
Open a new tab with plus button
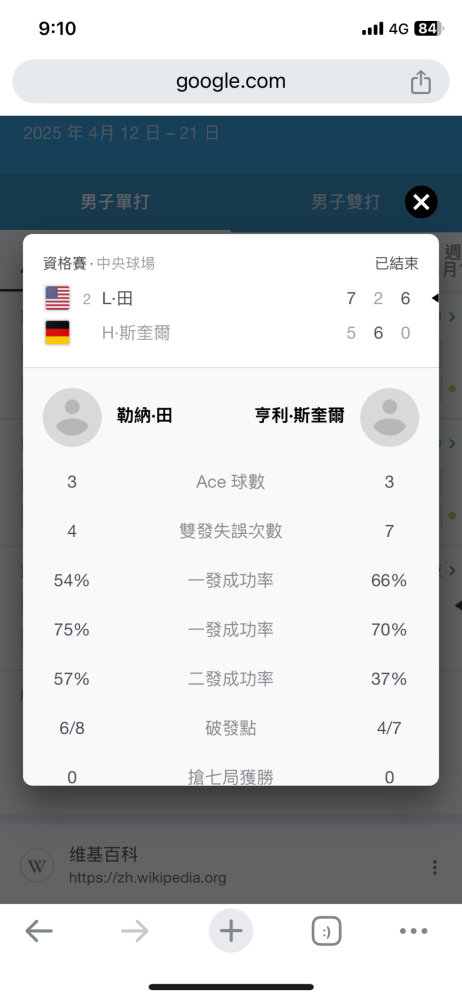point(231,931)
